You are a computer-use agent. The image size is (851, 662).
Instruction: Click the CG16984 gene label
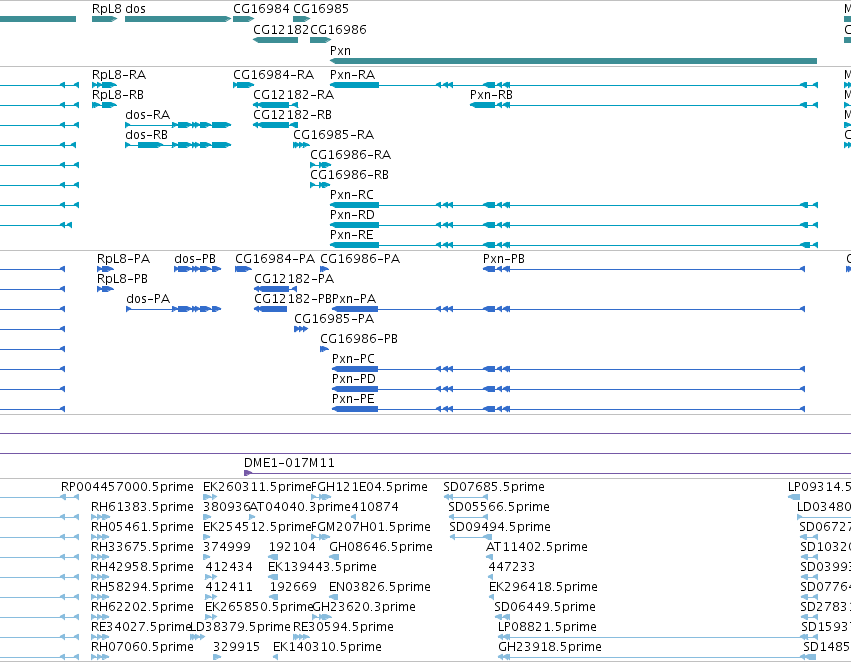(x=261, y=9)
